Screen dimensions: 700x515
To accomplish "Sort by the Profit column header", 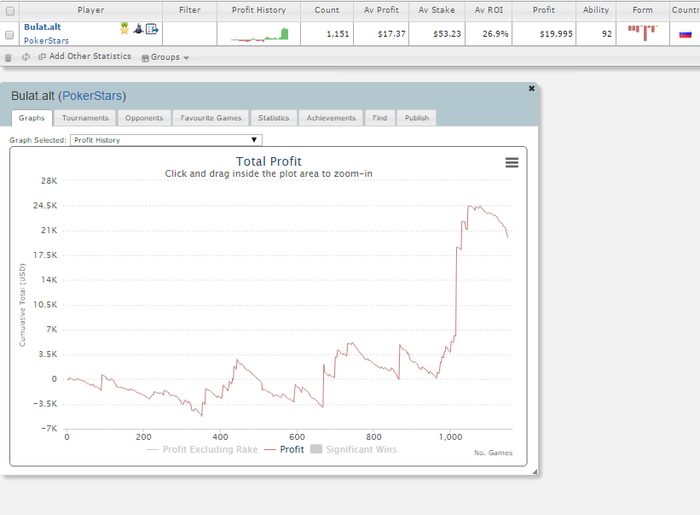I will pyautogui.click(x=544, y=10).
